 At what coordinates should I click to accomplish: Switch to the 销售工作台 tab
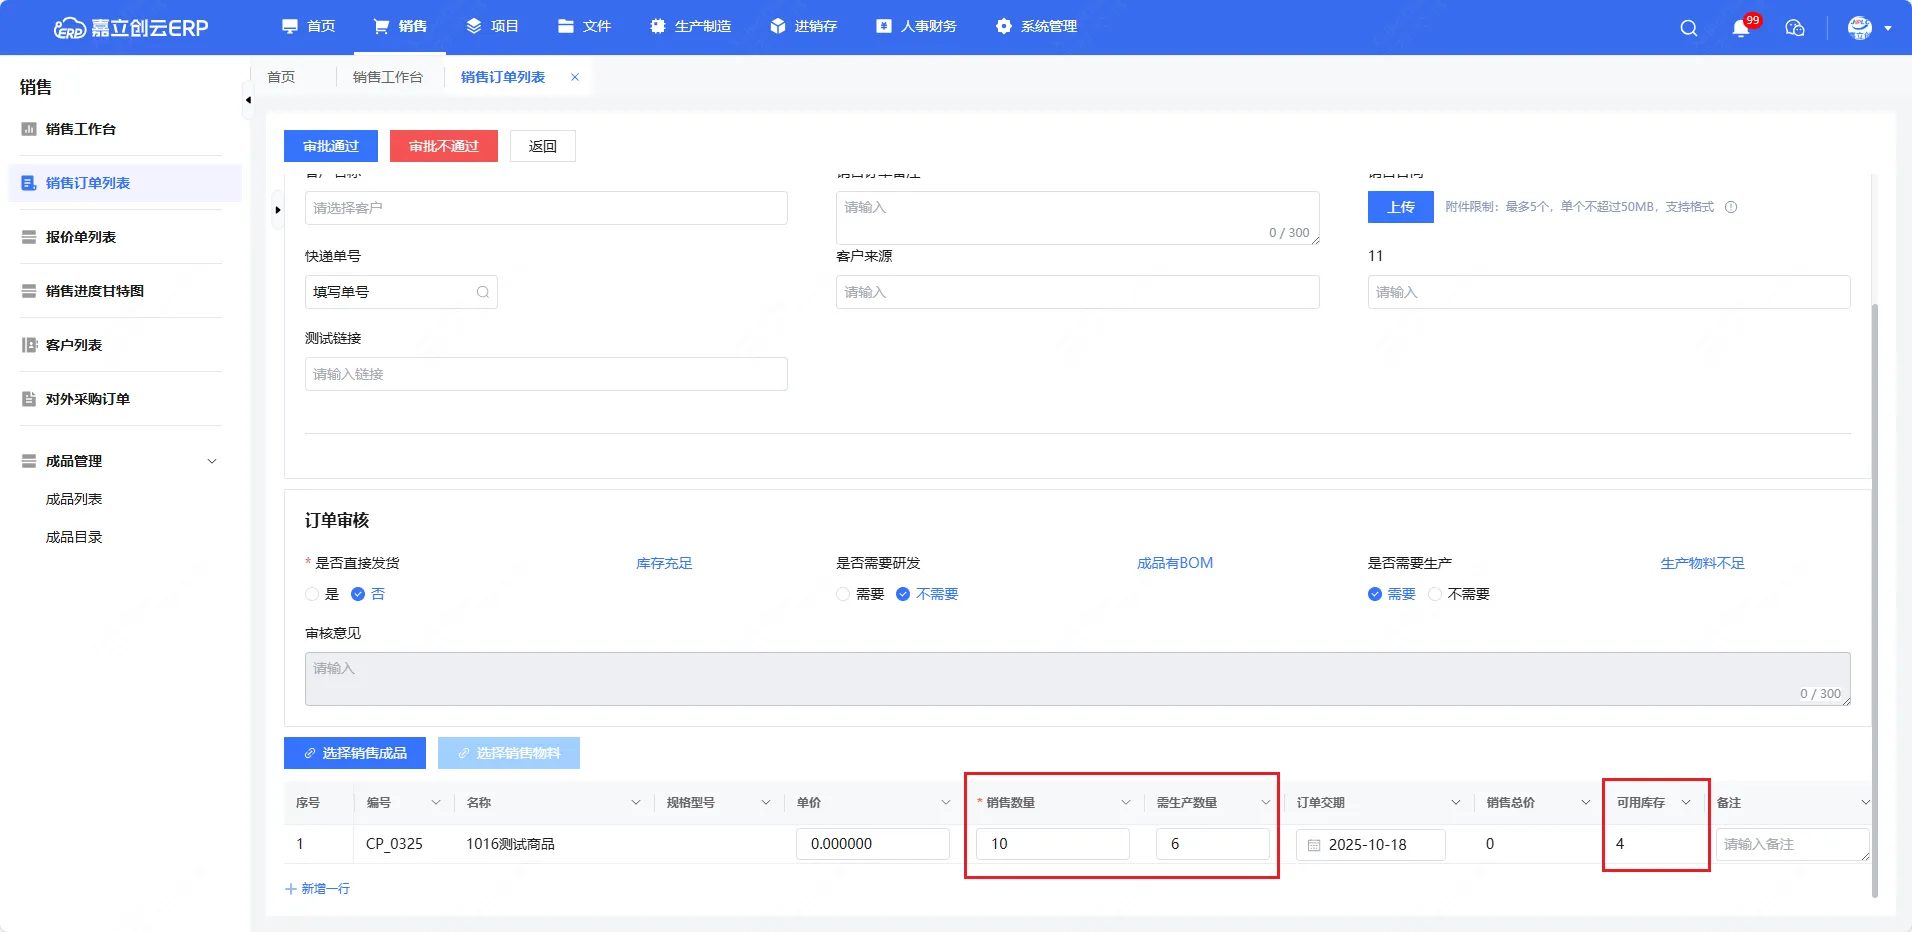(387, 77)
